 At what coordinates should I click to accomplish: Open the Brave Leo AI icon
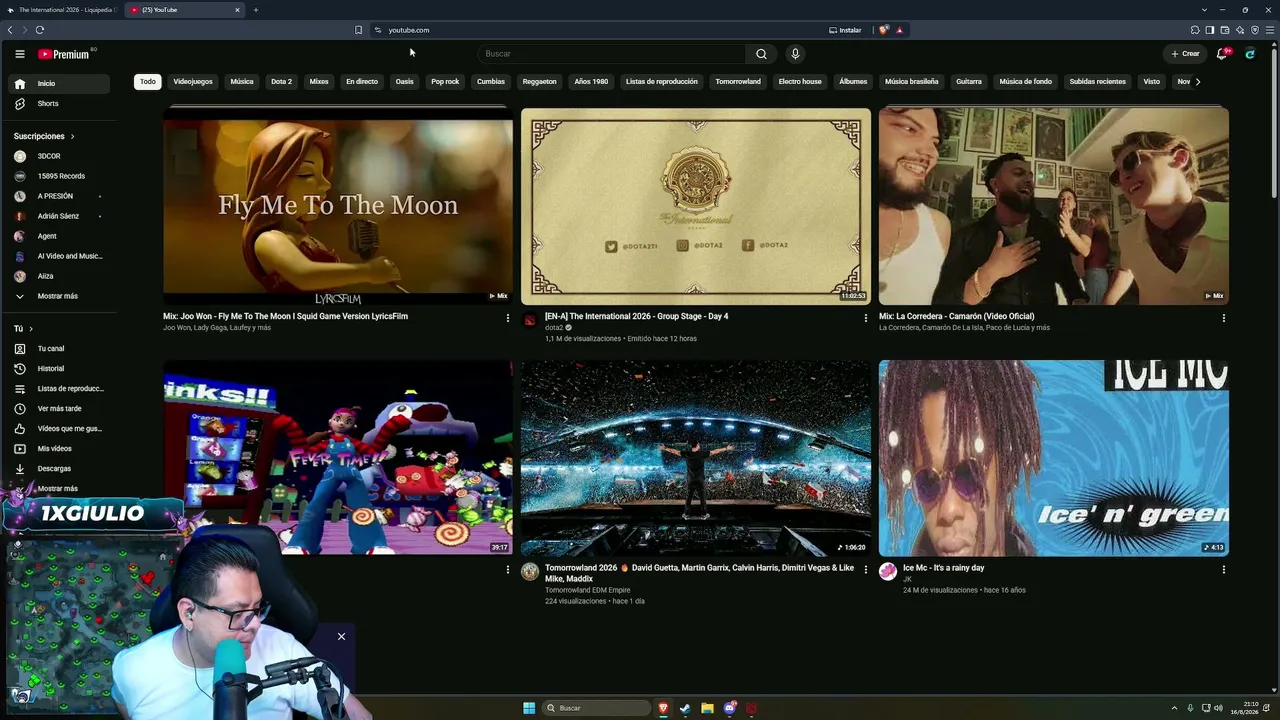(1240, 30)
